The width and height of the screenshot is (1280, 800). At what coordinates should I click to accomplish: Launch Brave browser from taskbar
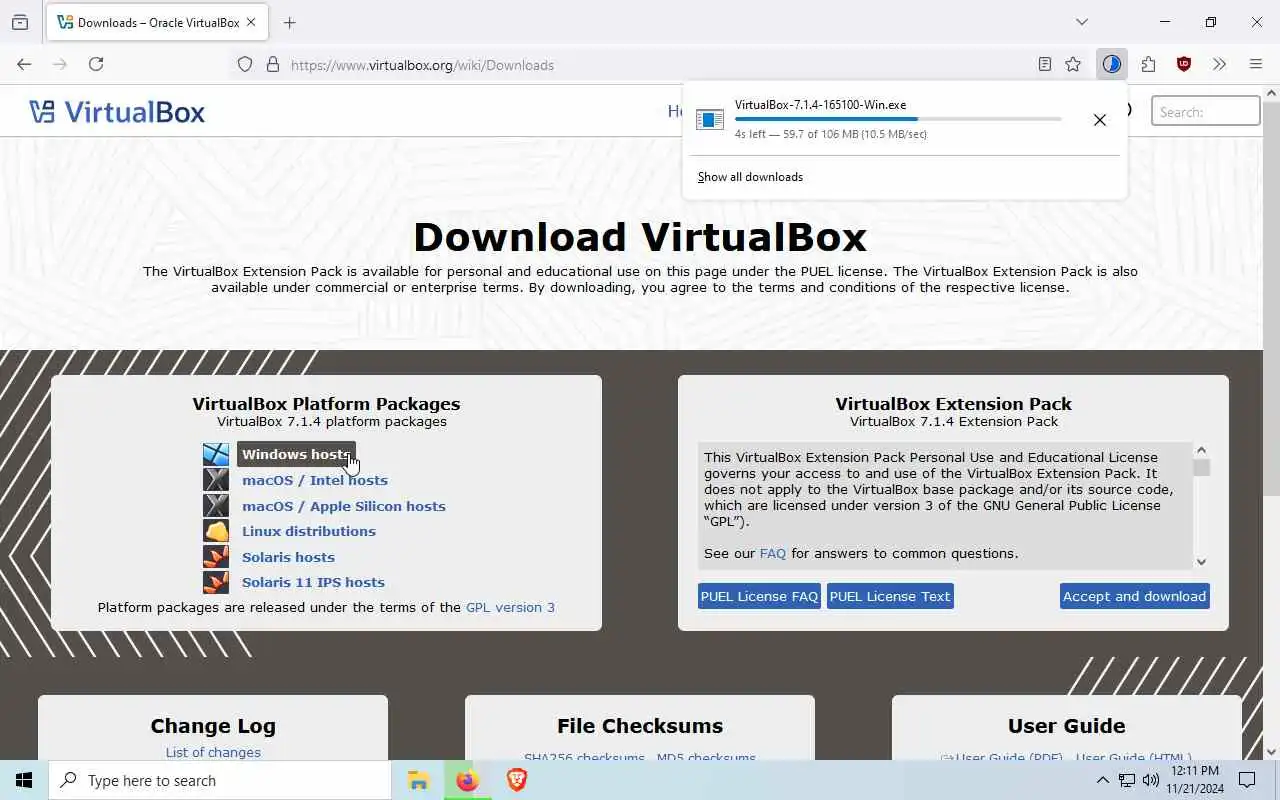[x=516, y=780]
